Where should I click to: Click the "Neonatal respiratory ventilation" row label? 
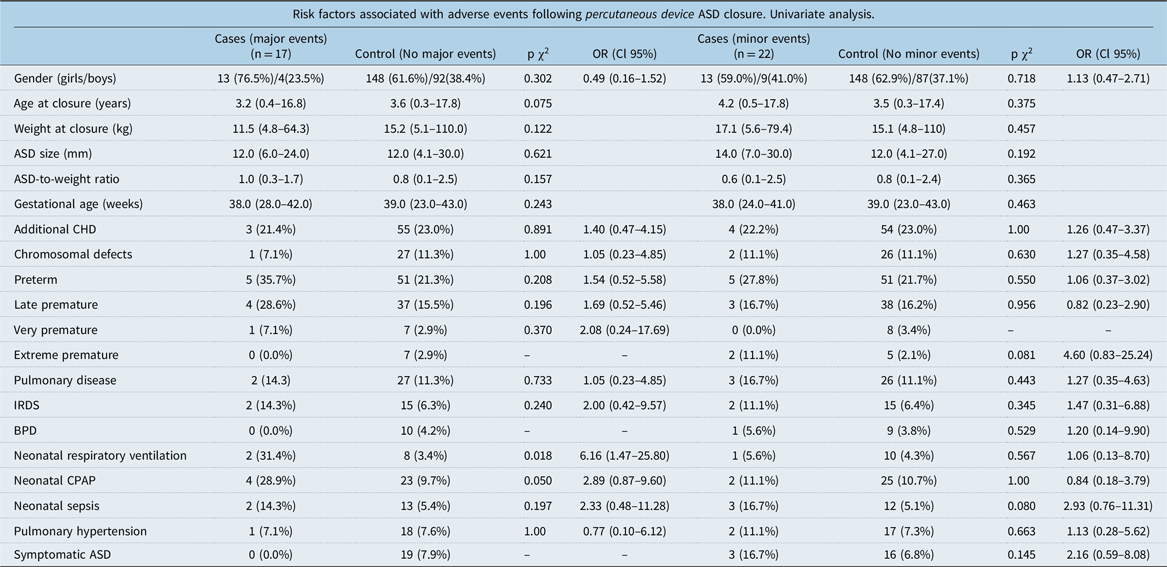pyautogui.click(x=100, y=455)
